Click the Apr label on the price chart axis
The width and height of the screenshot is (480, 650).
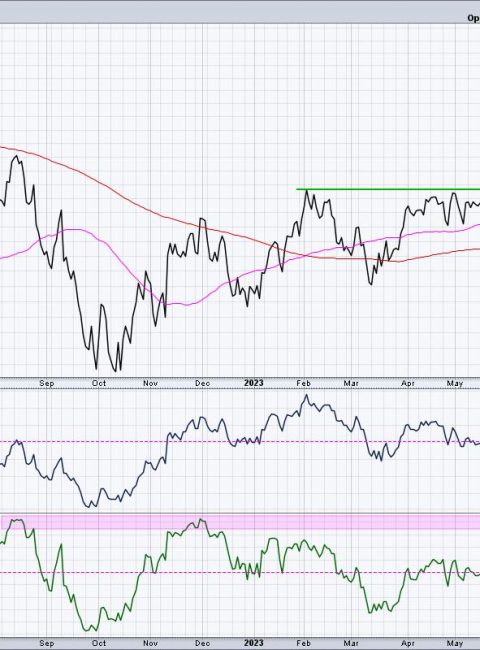408,383
